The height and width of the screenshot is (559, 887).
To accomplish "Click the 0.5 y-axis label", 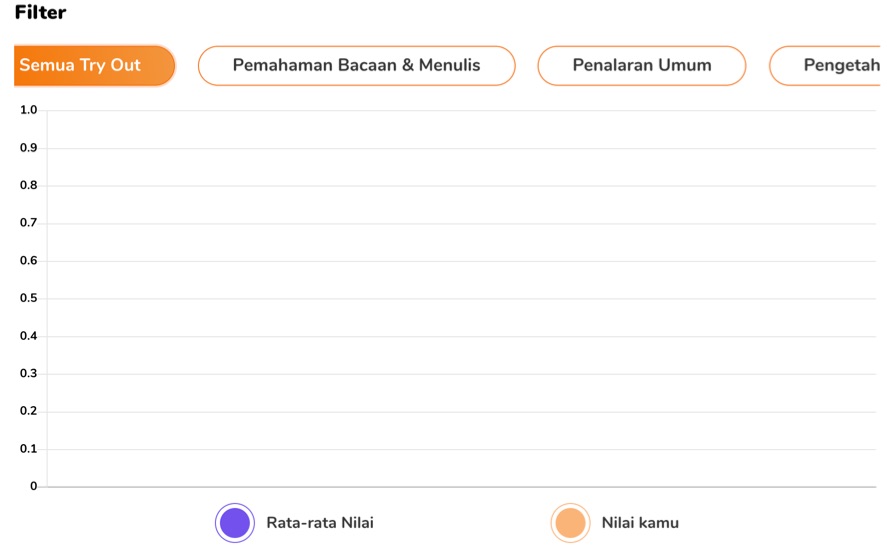I will pos(28,298).
